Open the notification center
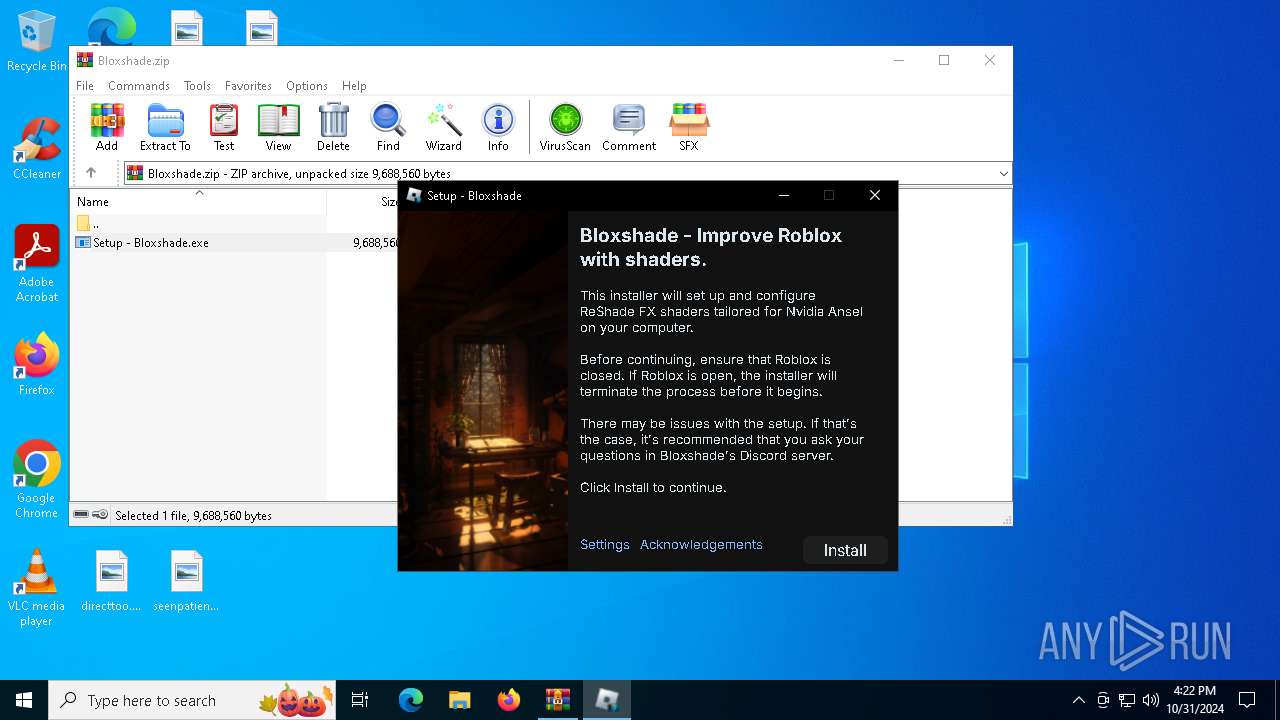Screen dimensions: 1280x720 (1247, 700)
